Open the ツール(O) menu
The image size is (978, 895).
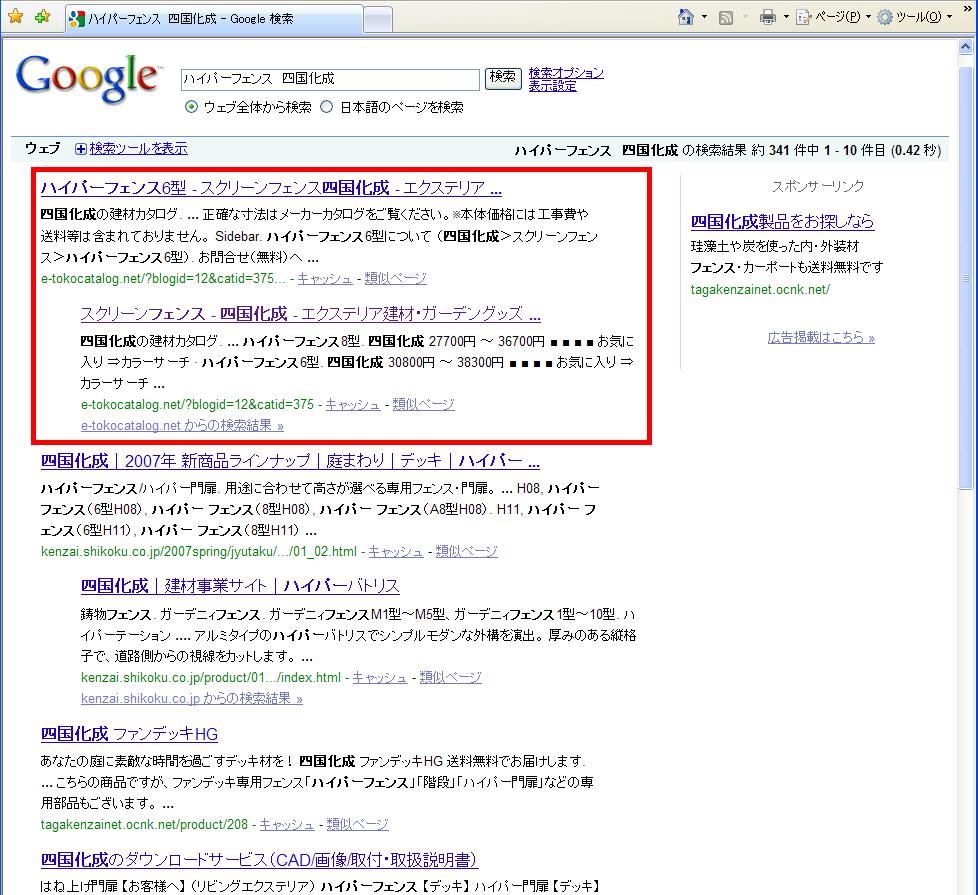pyautogui.click(x=914, y=17)
